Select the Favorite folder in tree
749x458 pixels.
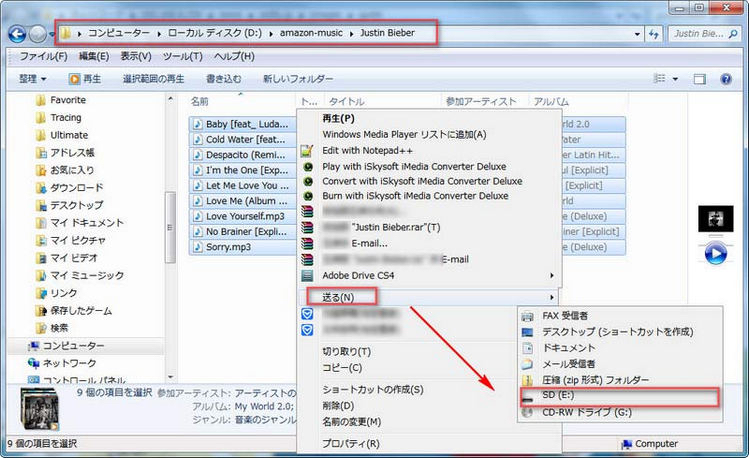click(68, 100)
